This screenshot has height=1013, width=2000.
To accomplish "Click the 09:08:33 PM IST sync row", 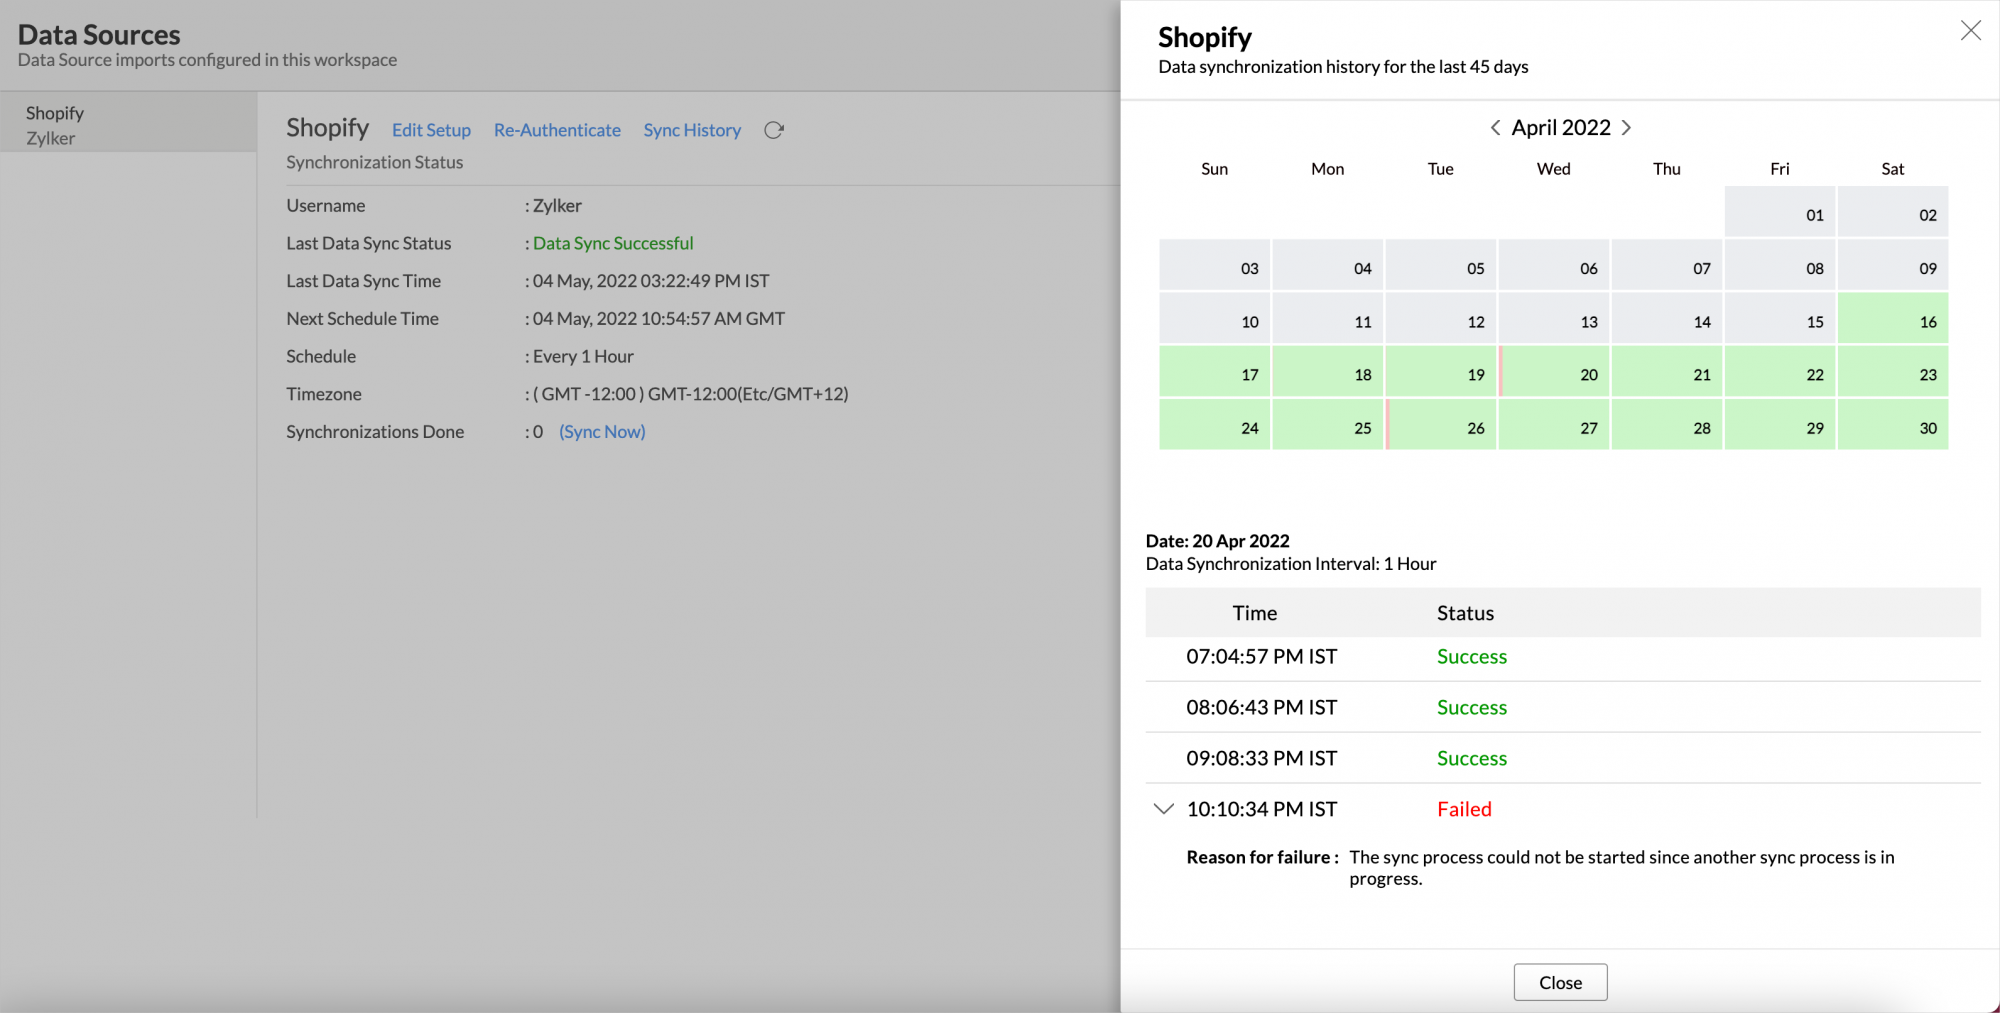I will (1563, 759).
